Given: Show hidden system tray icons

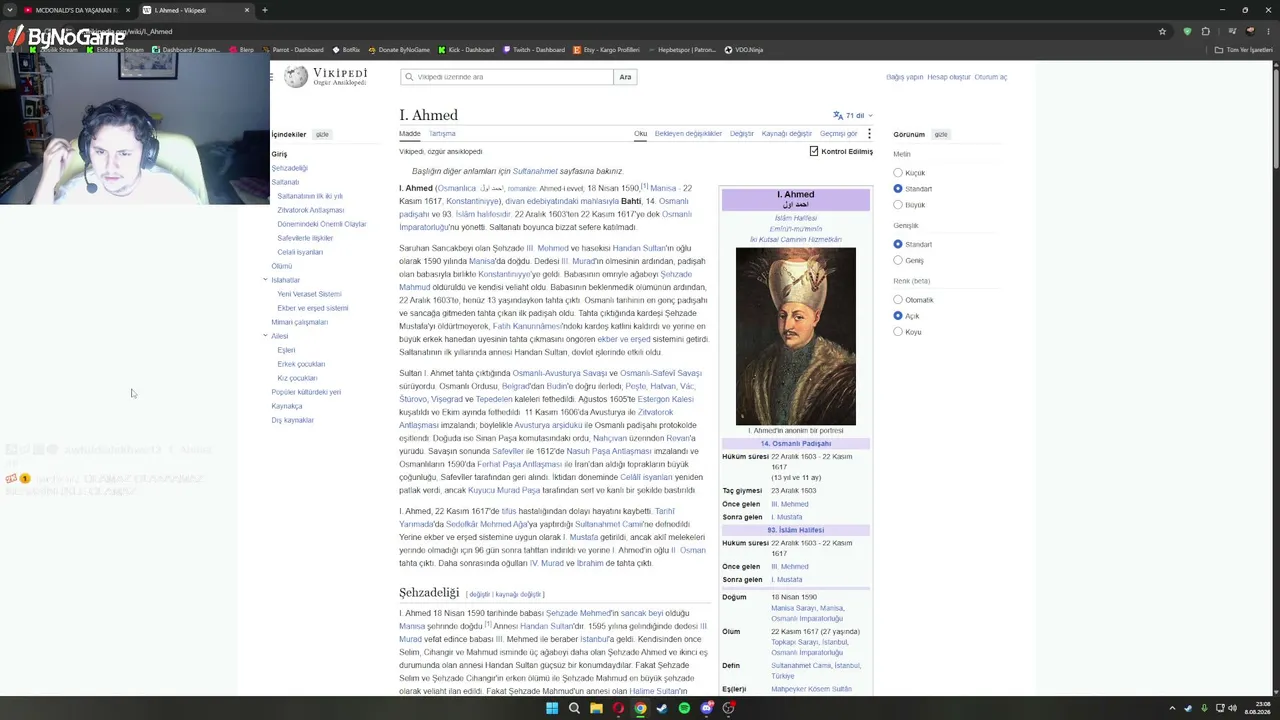Looking at the screenshot, I should (1172, 708).
